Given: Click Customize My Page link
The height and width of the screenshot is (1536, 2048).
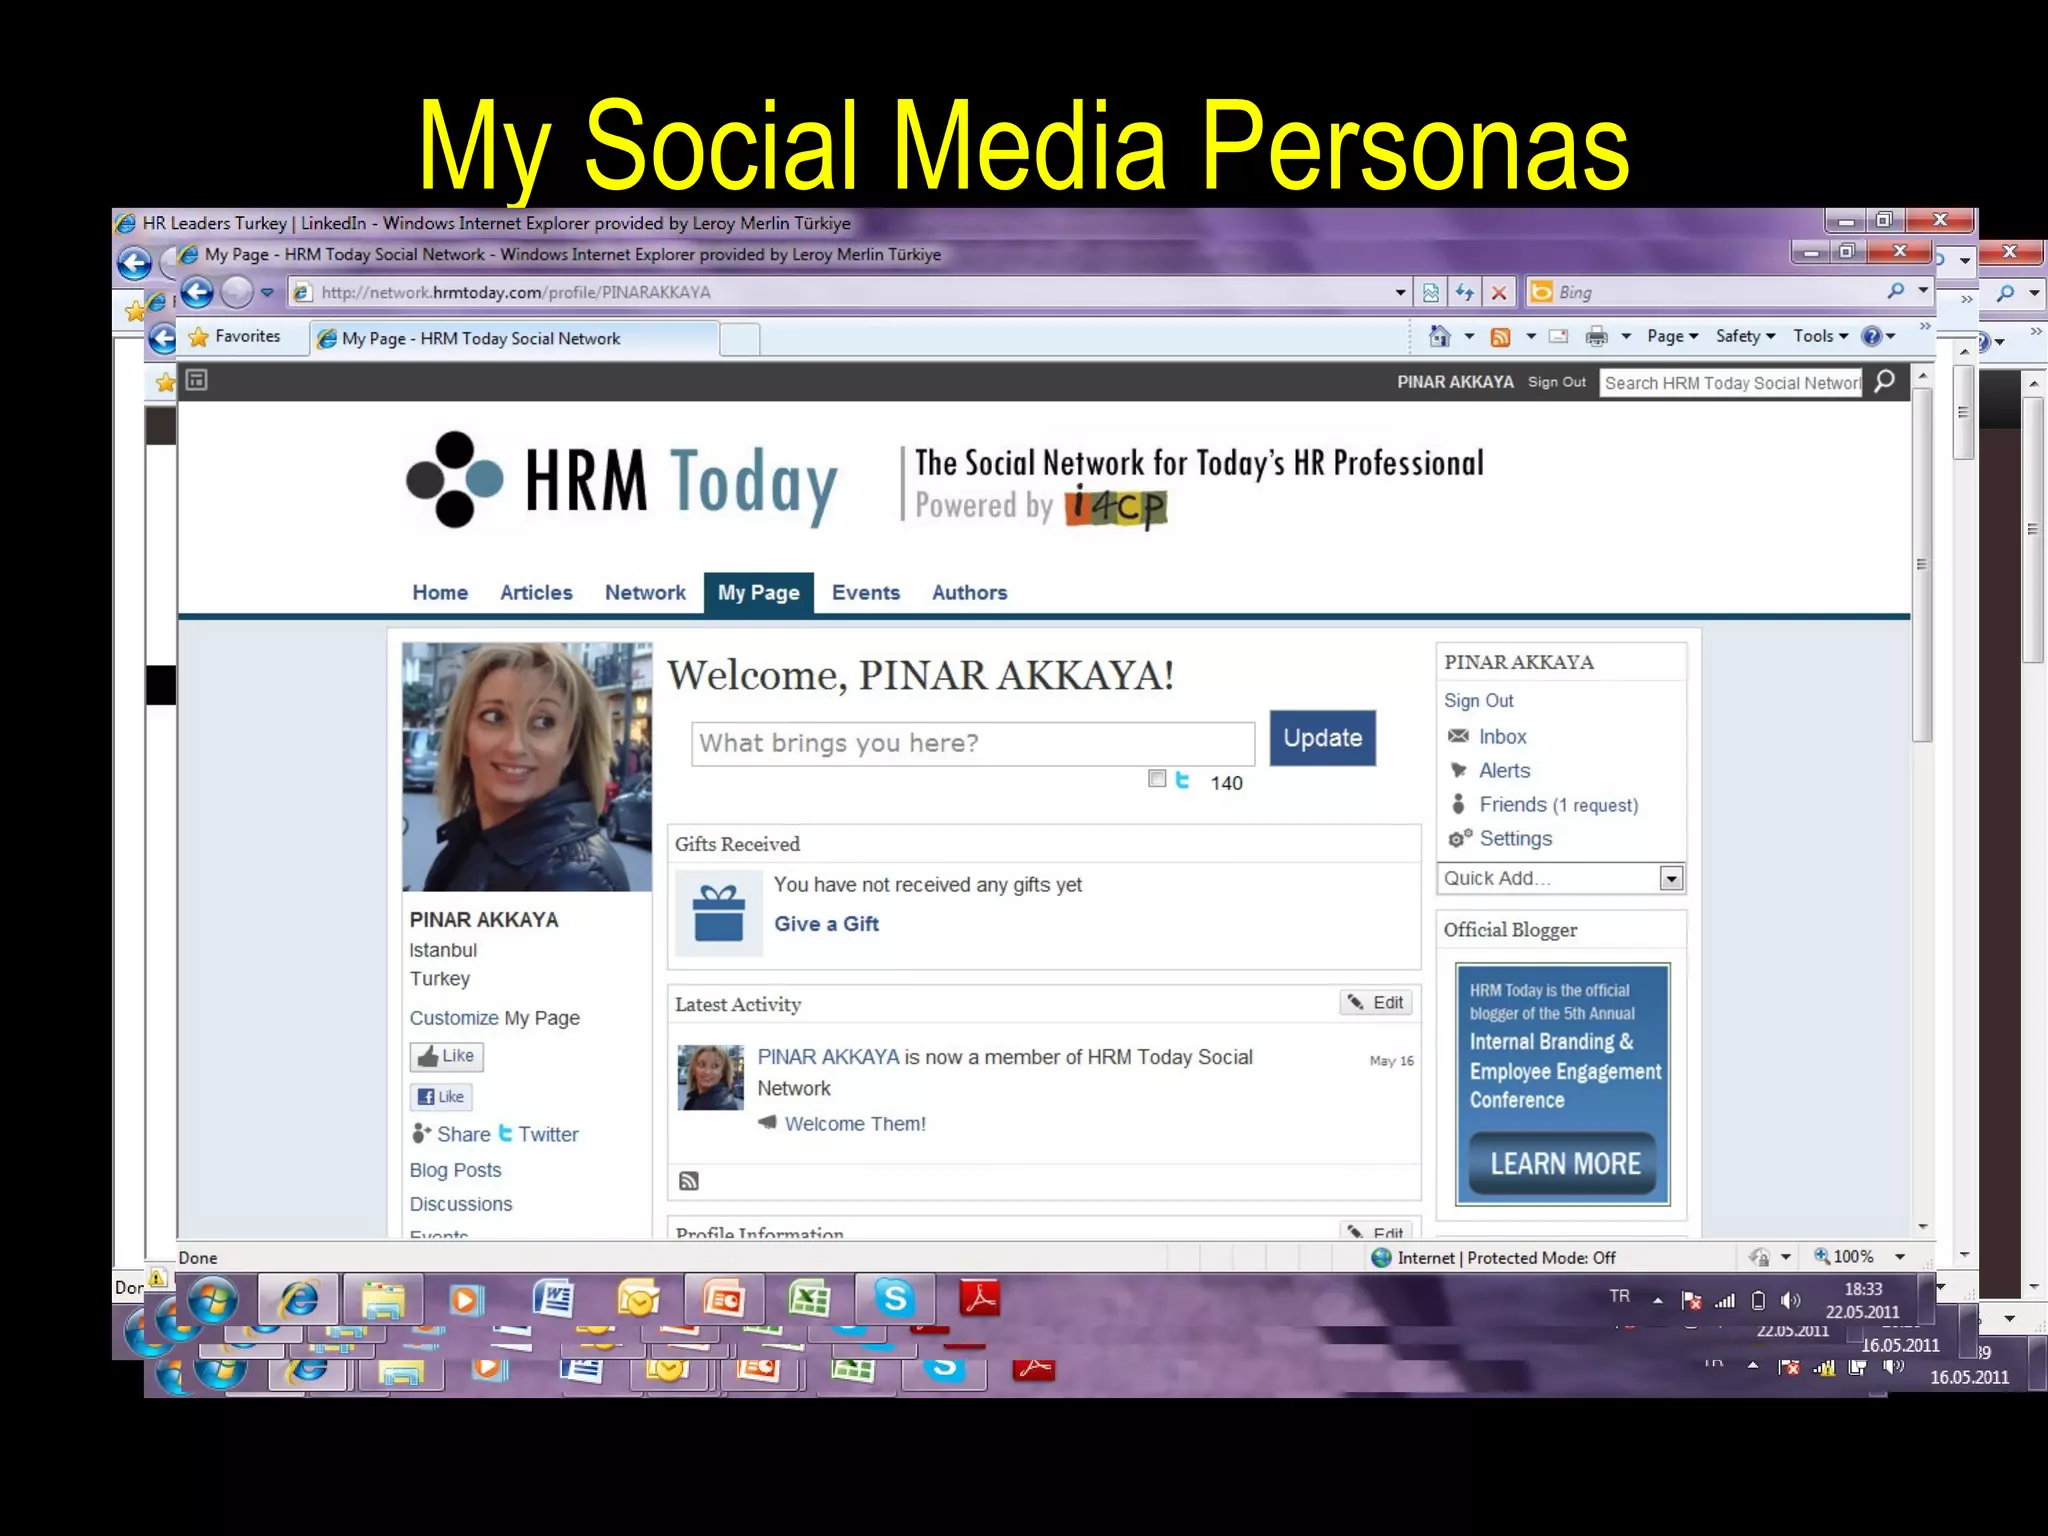Looking at the screenshot, I should point(494,1018).
